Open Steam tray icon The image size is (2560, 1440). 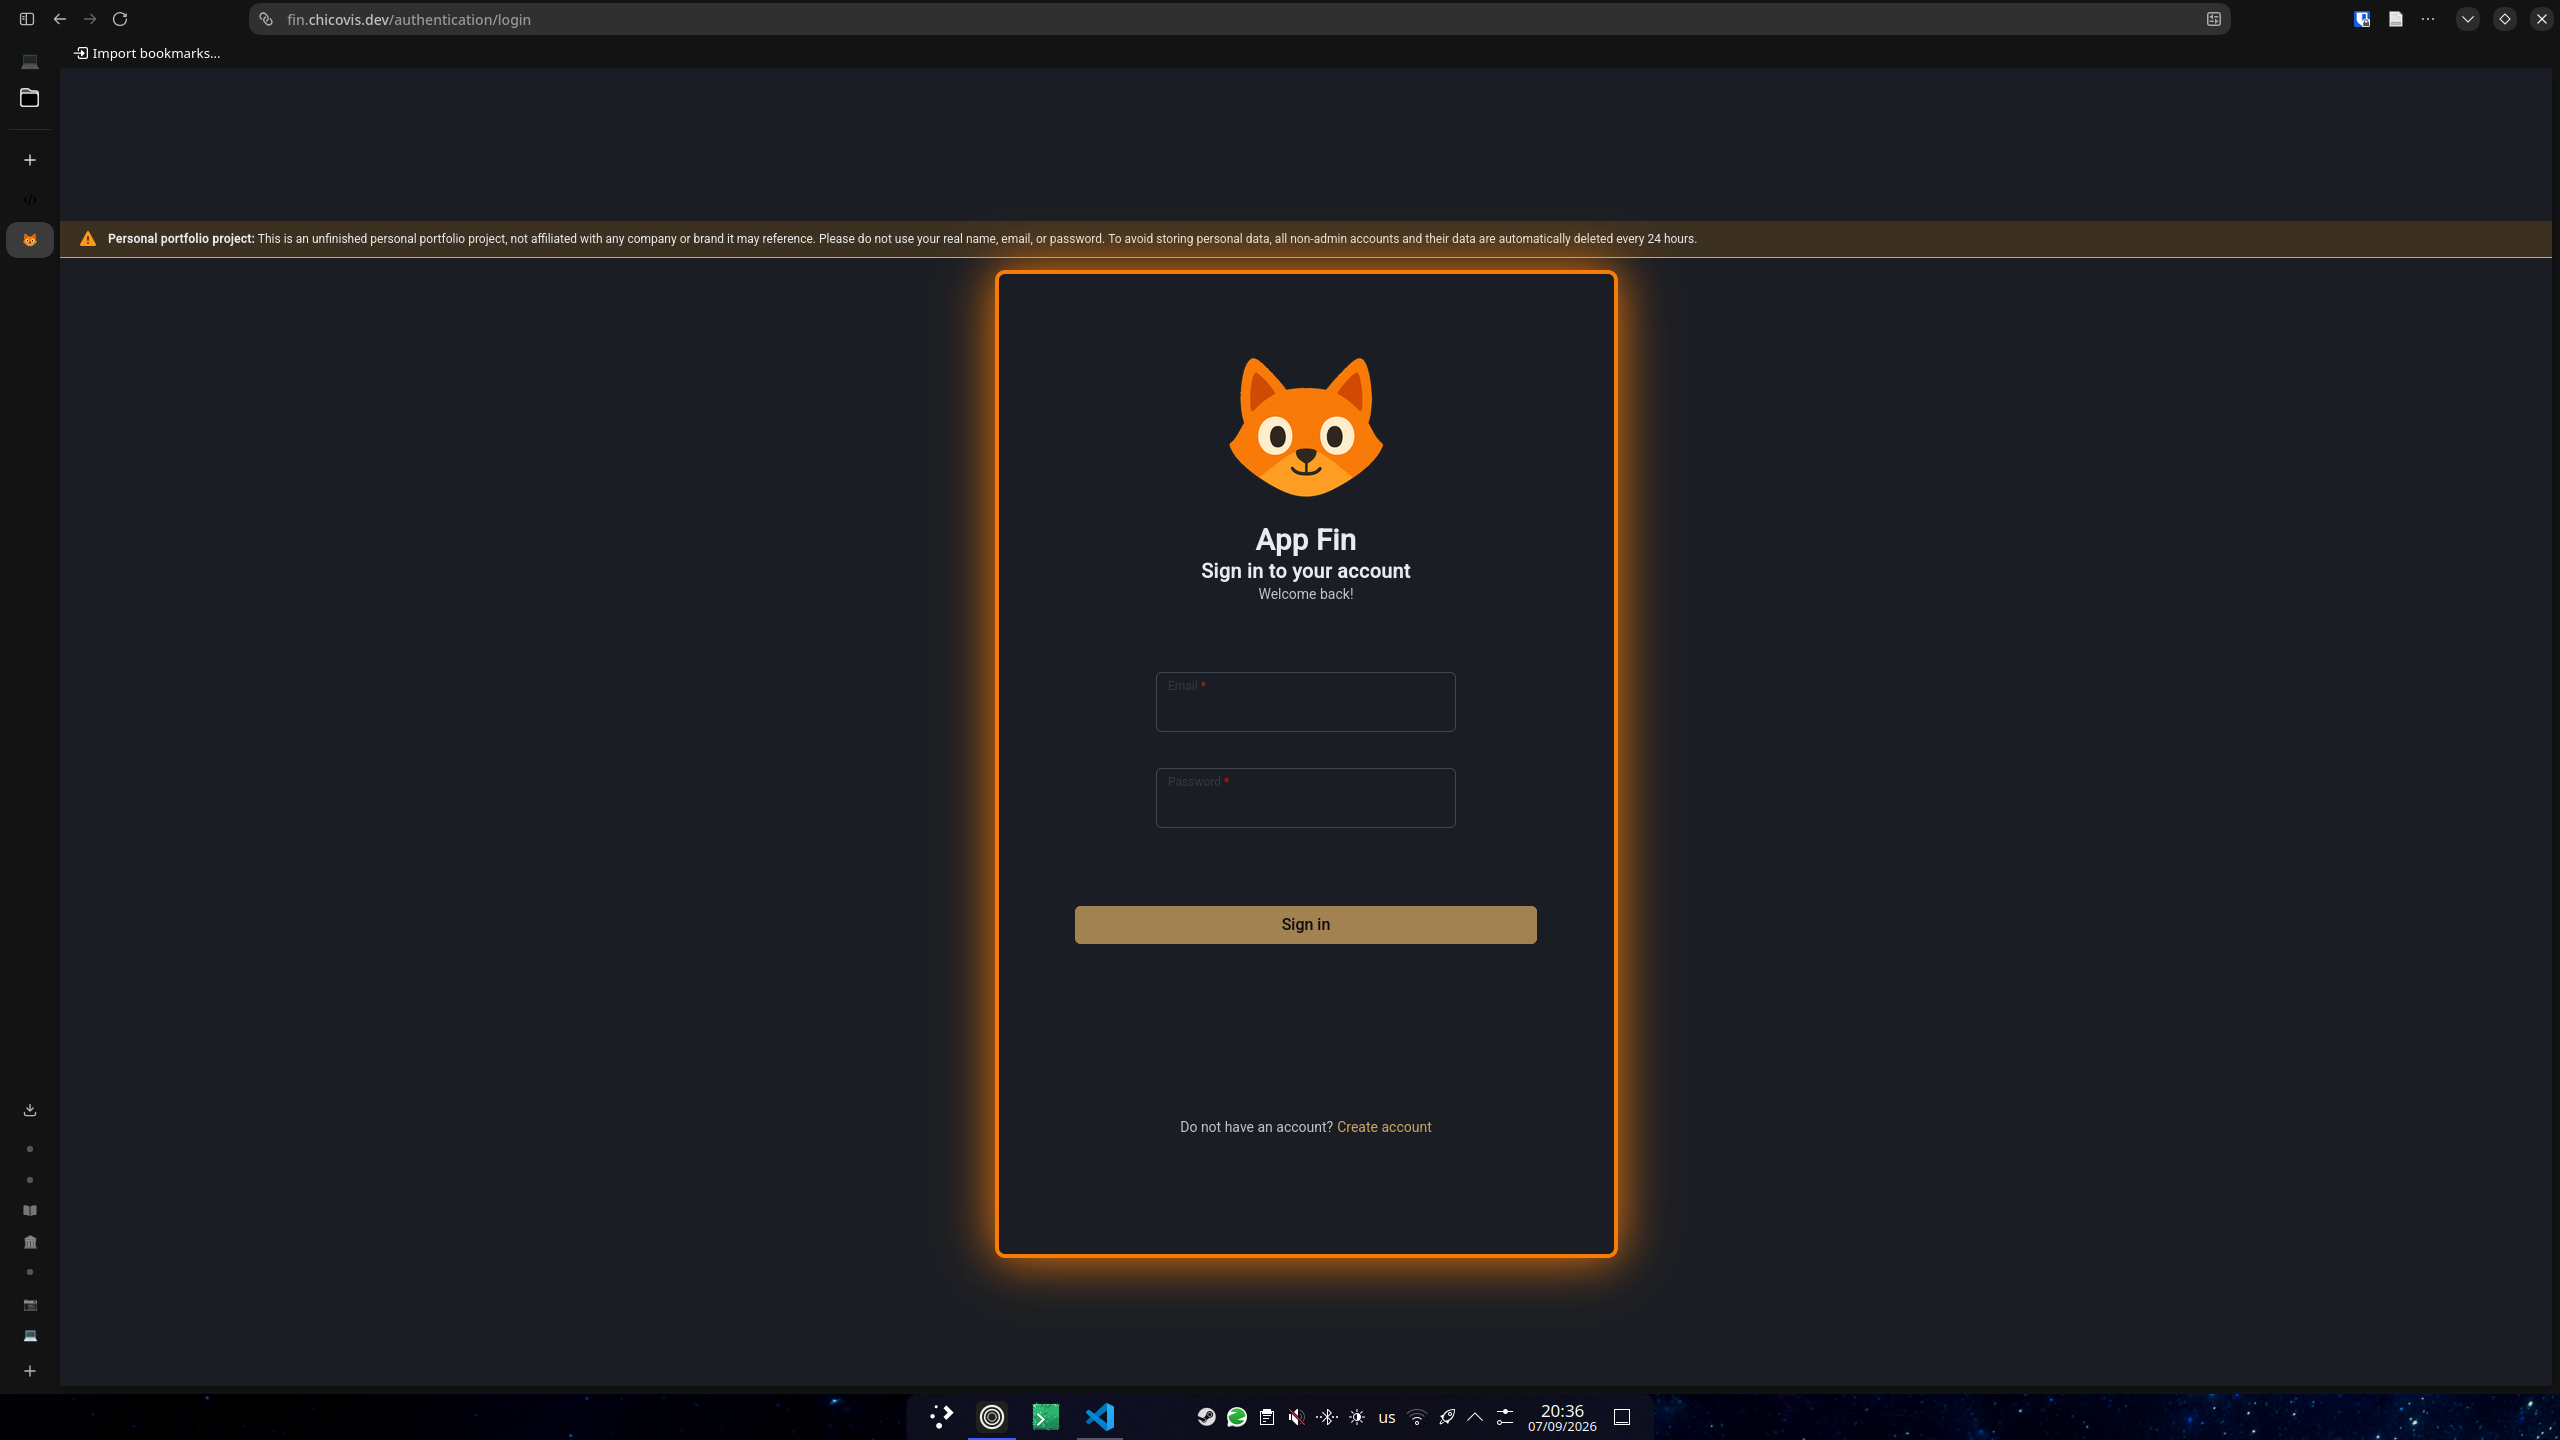tap(1207, 1417)
